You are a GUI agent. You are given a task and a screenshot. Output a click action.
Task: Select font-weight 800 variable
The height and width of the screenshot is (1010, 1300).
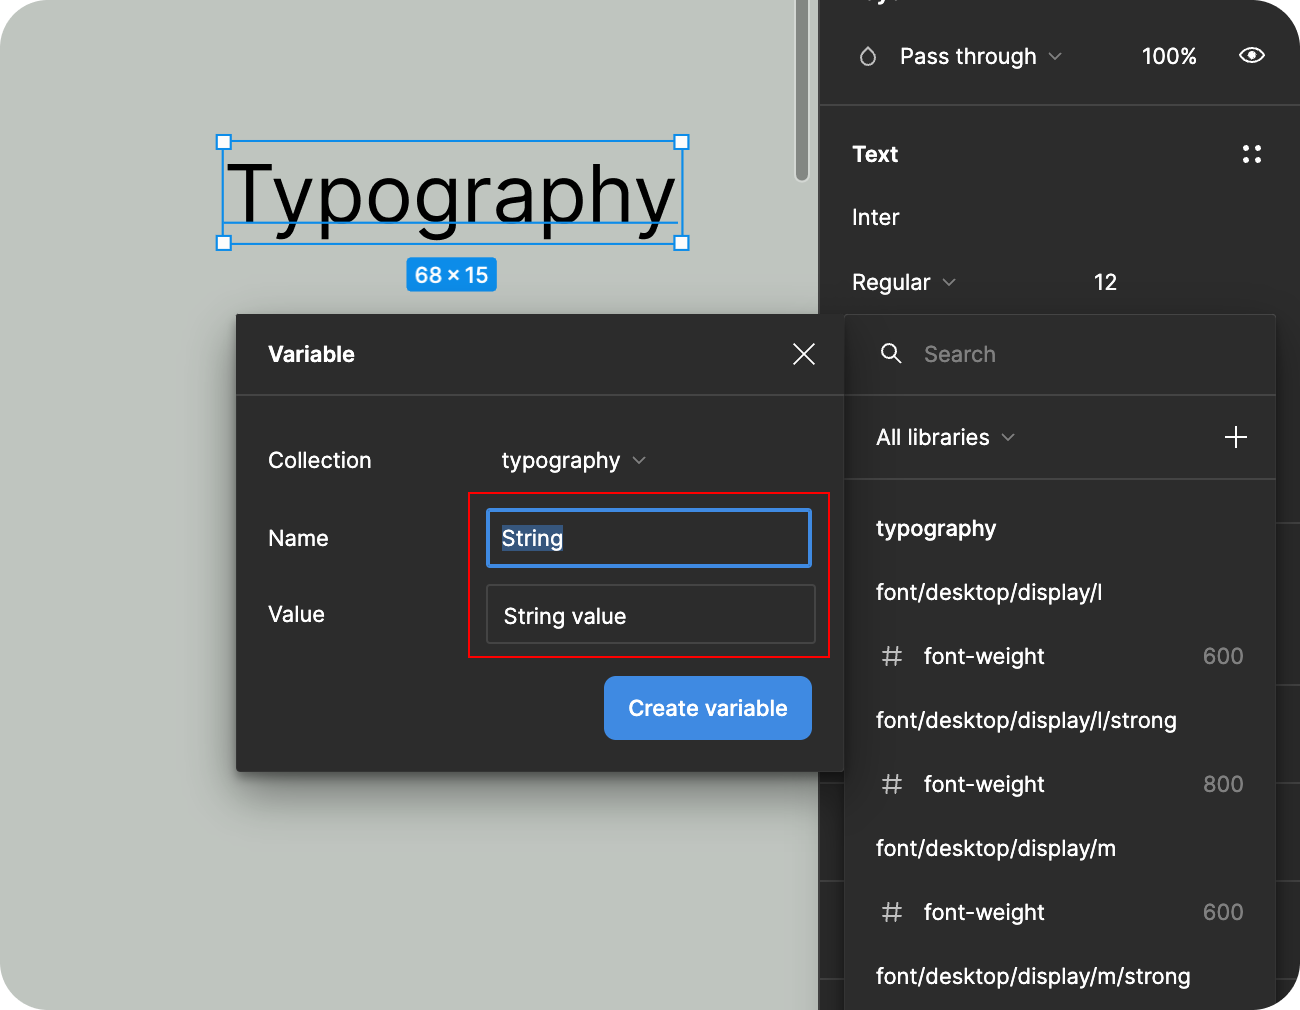coord(1060,784)
